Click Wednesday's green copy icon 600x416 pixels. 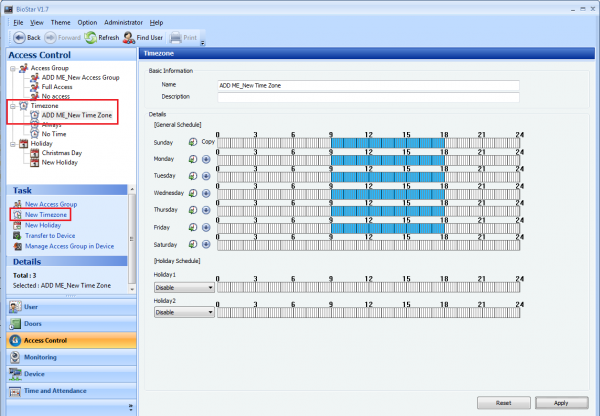[x=192, y=193]
